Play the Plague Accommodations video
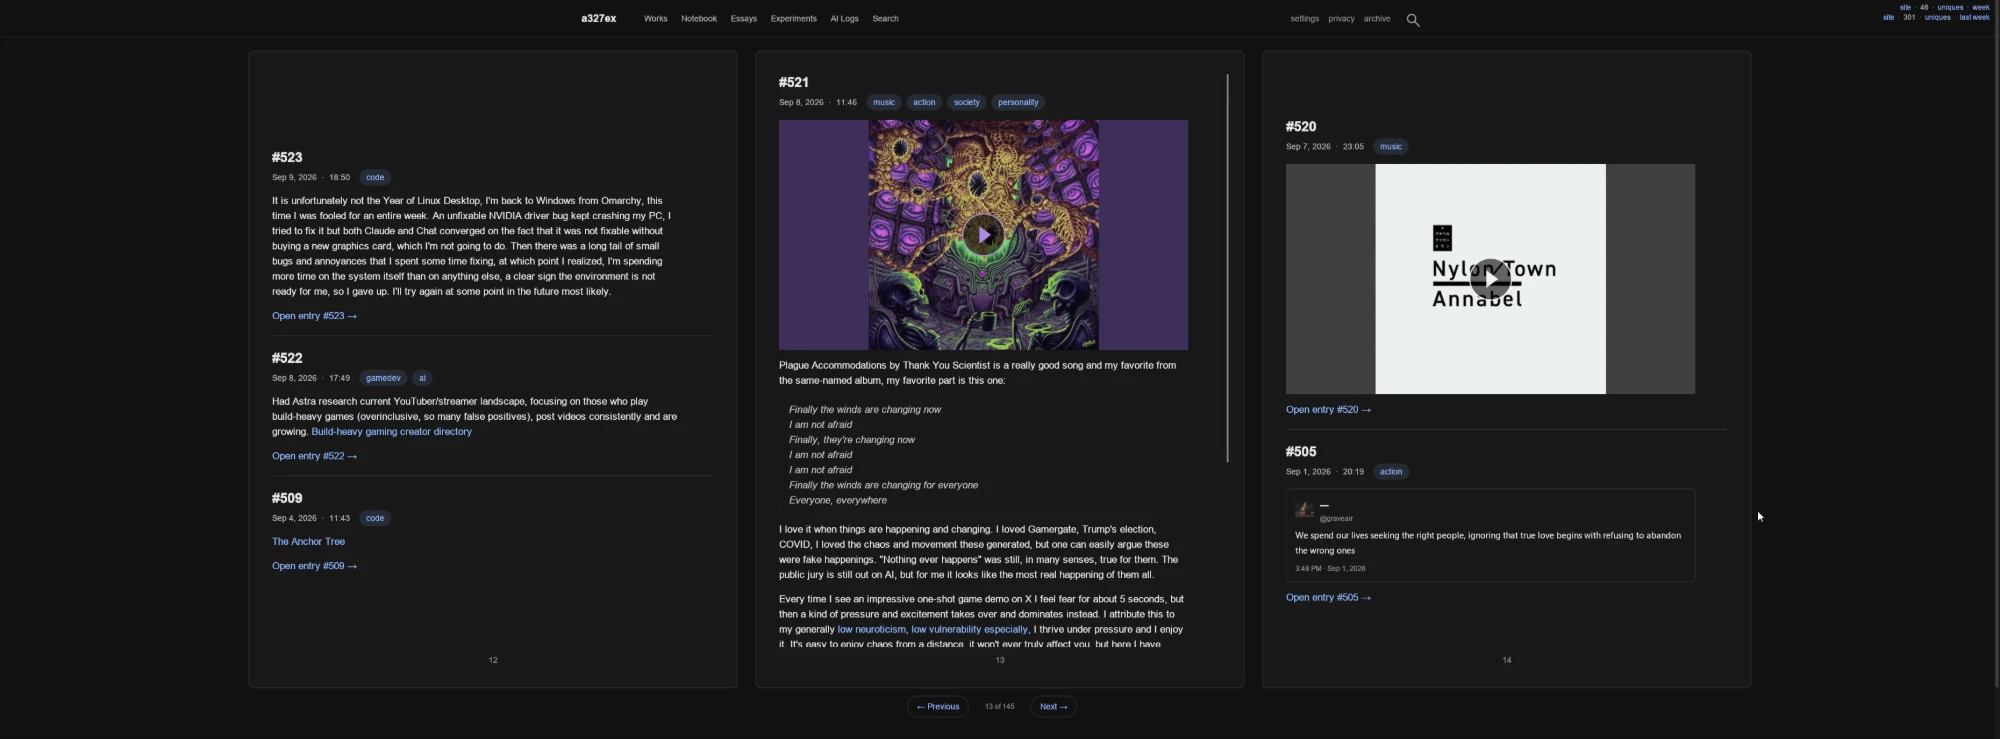Viewport: 2000px width, 739px height. point(984,235)
